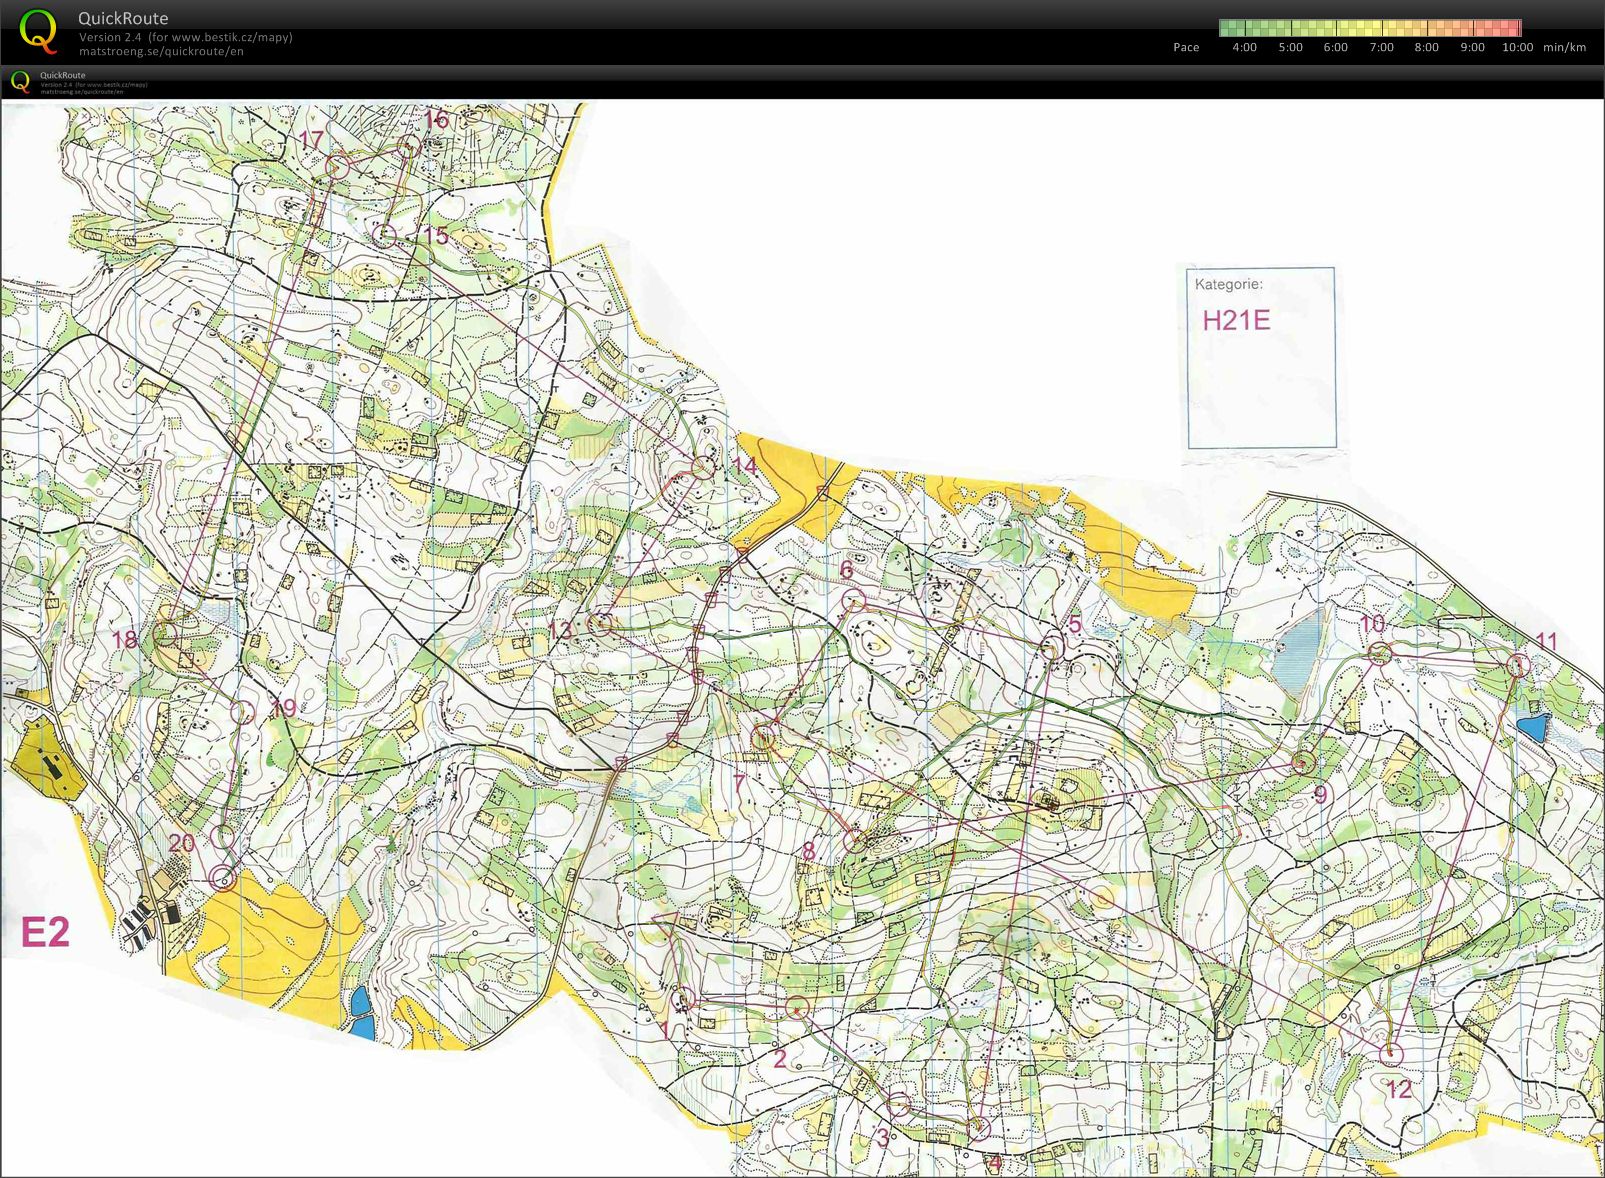Screen dimensions: 1605x1178
Task: Select control circle 8 on the map
Action: [855, 841]
